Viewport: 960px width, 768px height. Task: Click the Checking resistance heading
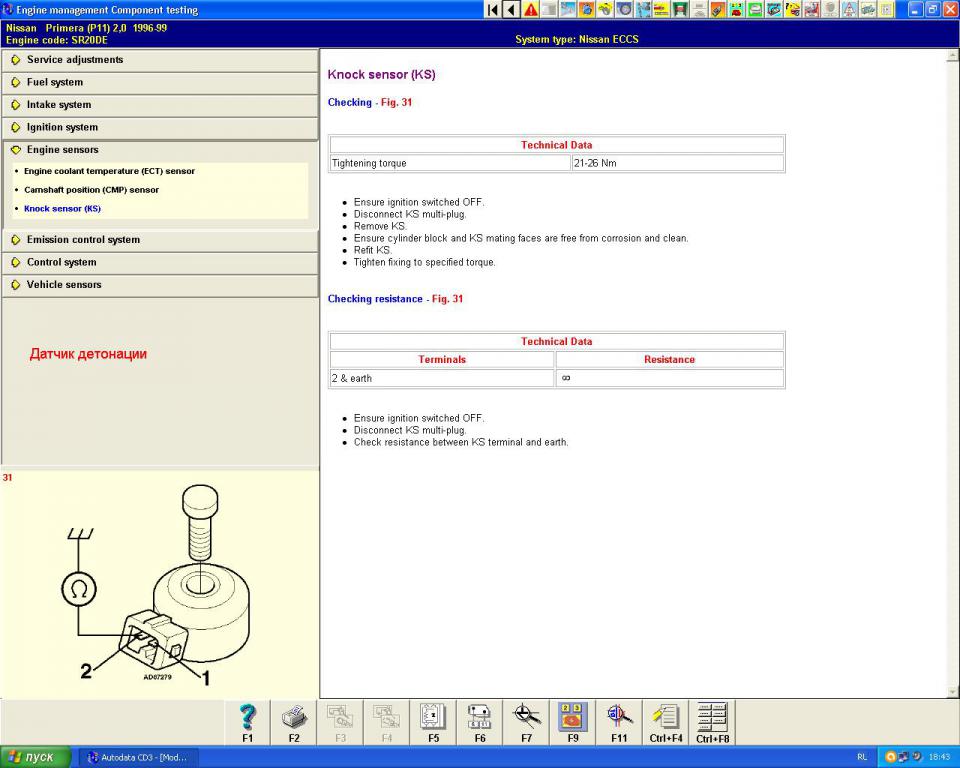click(x=375, y=299)
